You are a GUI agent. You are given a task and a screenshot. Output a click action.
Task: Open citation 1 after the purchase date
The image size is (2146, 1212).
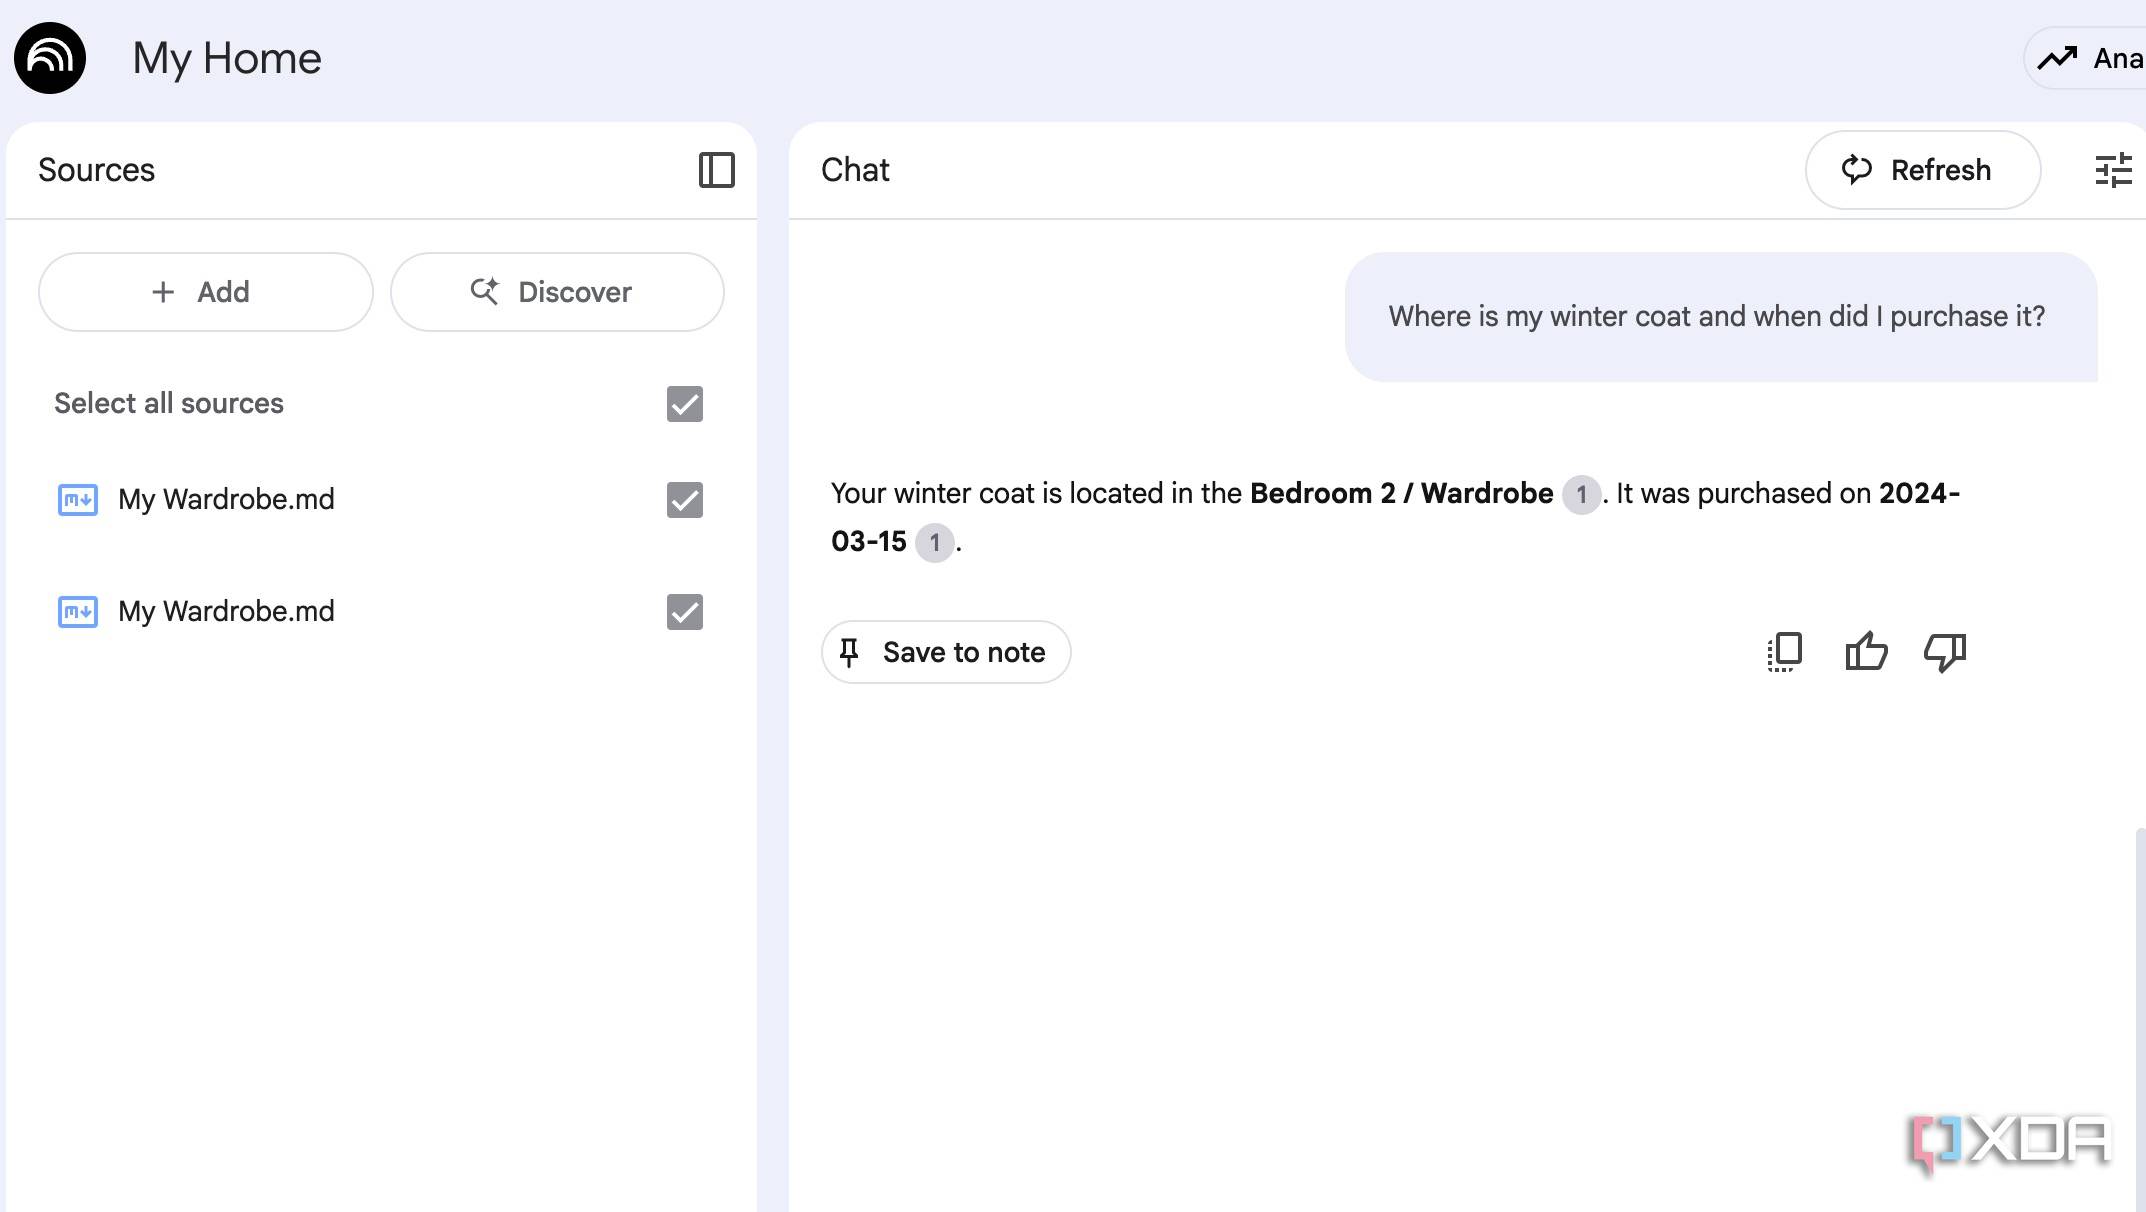click(x=934, y=542)
